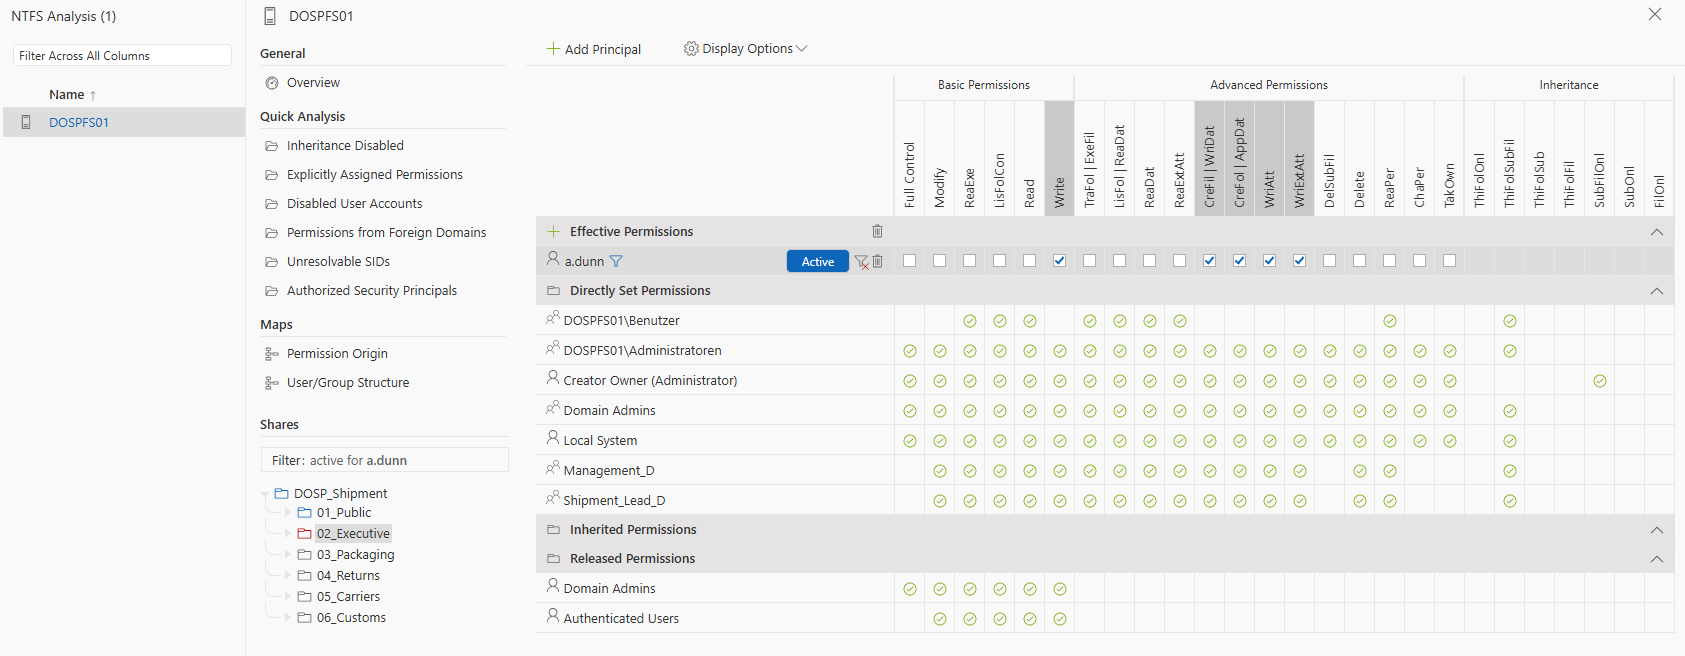Click trash icon in Effective Permissions header
1685x656 pixels.
click(877, 231)
